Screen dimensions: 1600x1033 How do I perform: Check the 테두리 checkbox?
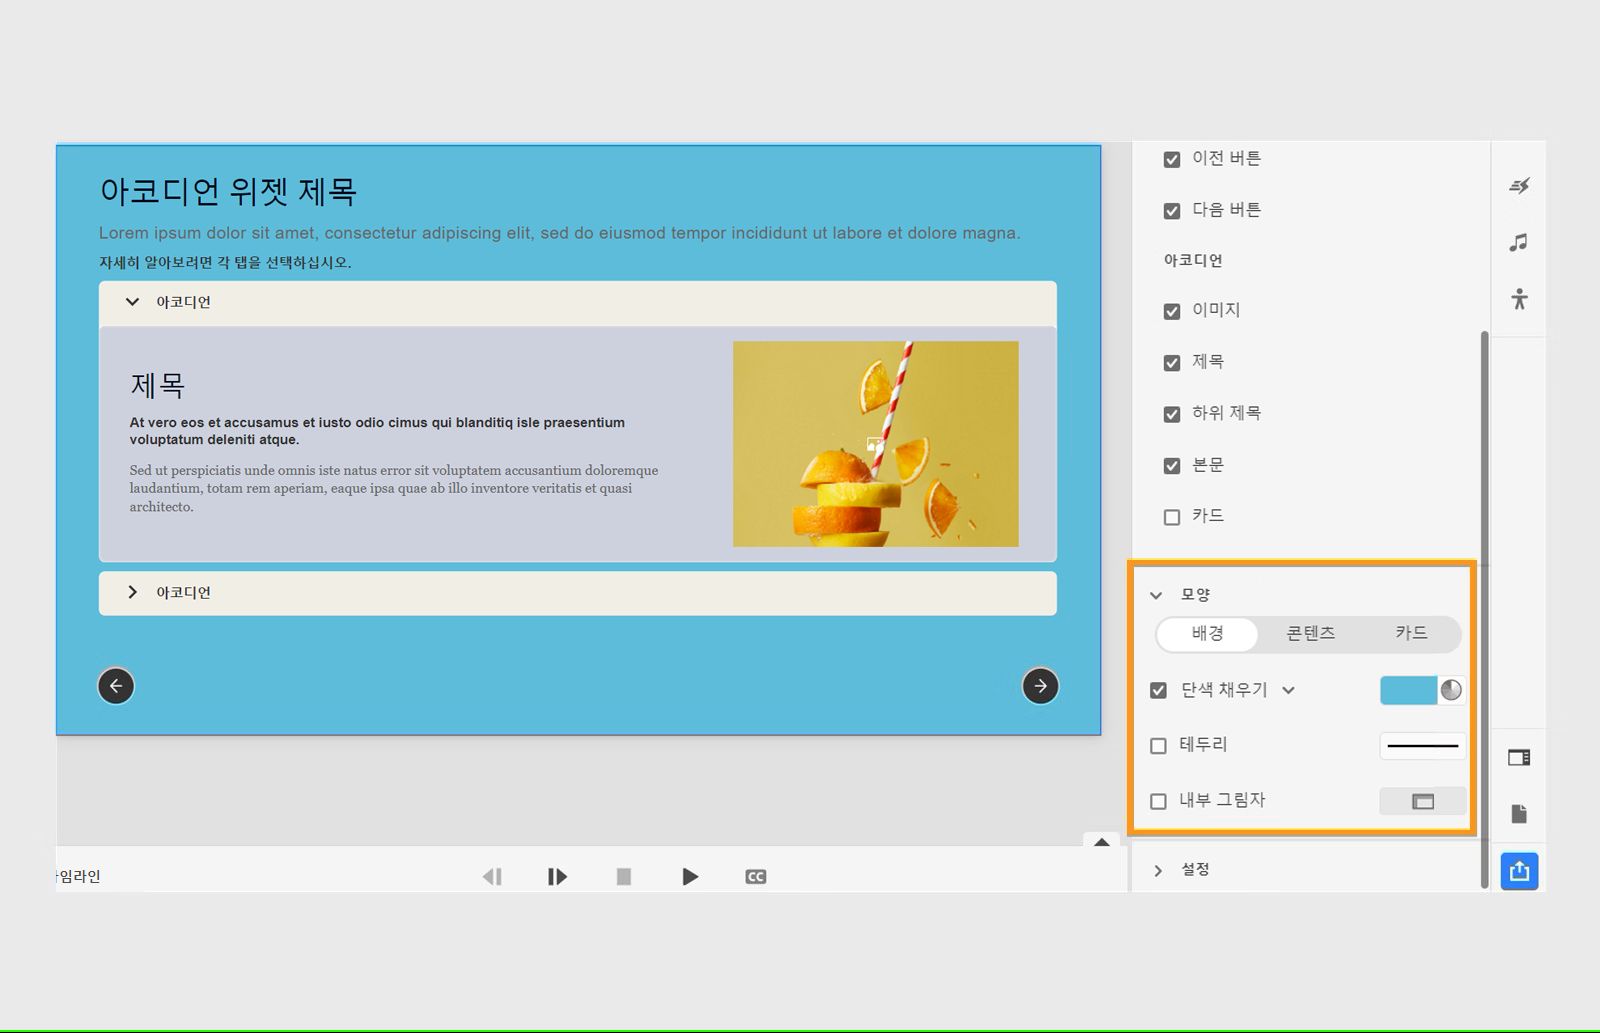coord(1158,745)
